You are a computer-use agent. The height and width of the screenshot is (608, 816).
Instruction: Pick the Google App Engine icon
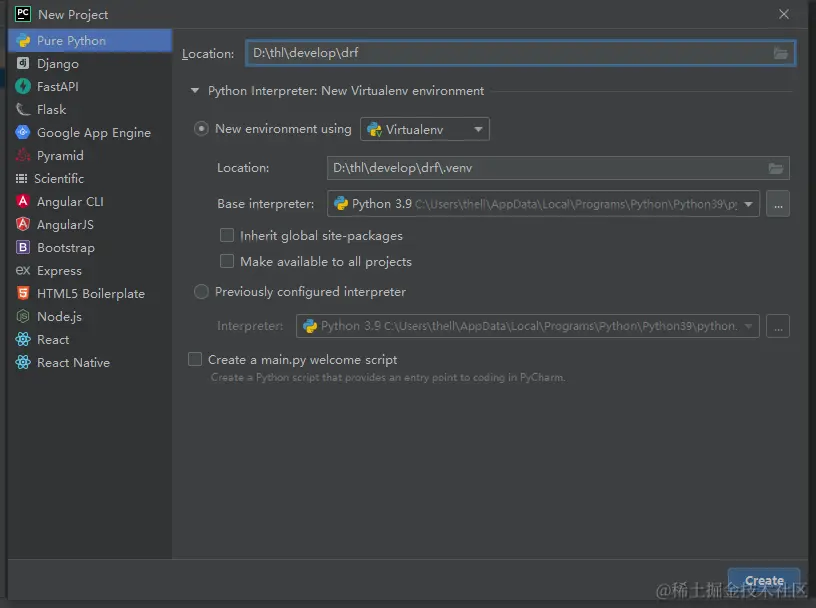click(22, 133)
